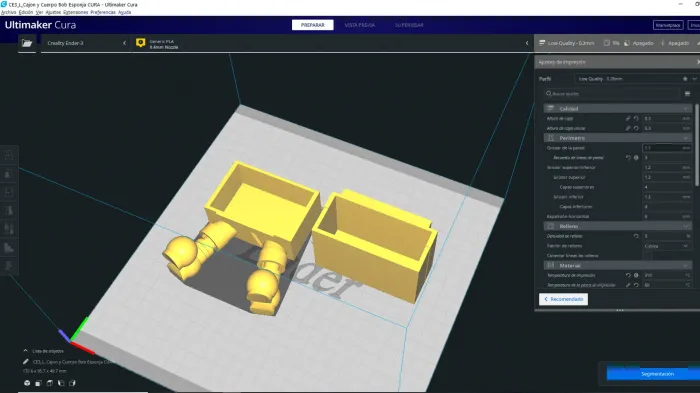Click the settings panel vertical scrollbar
Screen dimensions: 700x393
pyautogui.click(x=697, y=145)
